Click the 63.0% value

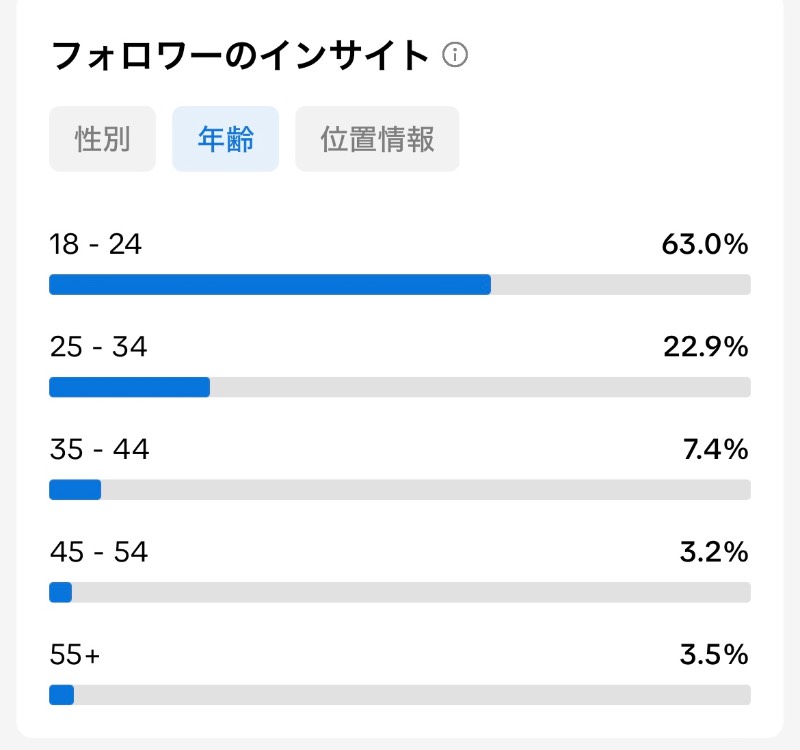(x=705, y=244)
